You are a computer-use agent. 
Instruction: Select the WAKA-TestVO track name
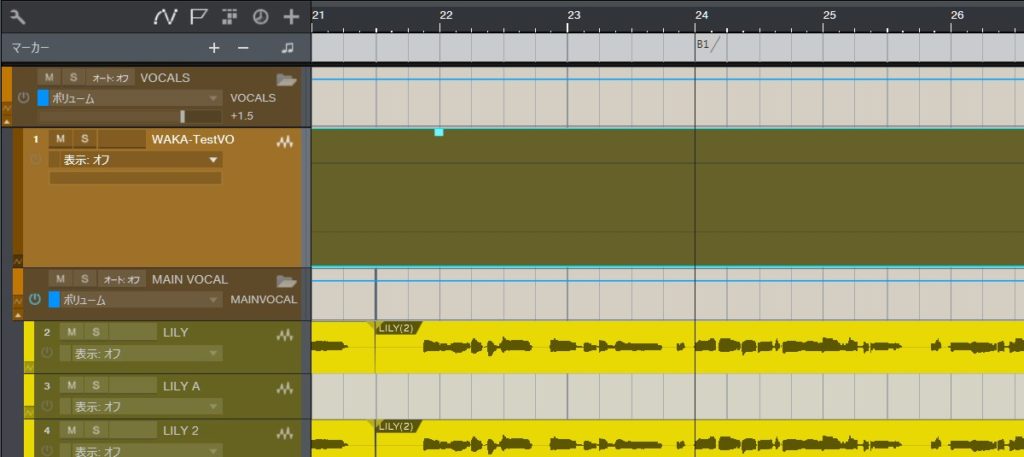click(x=193, y=139)
